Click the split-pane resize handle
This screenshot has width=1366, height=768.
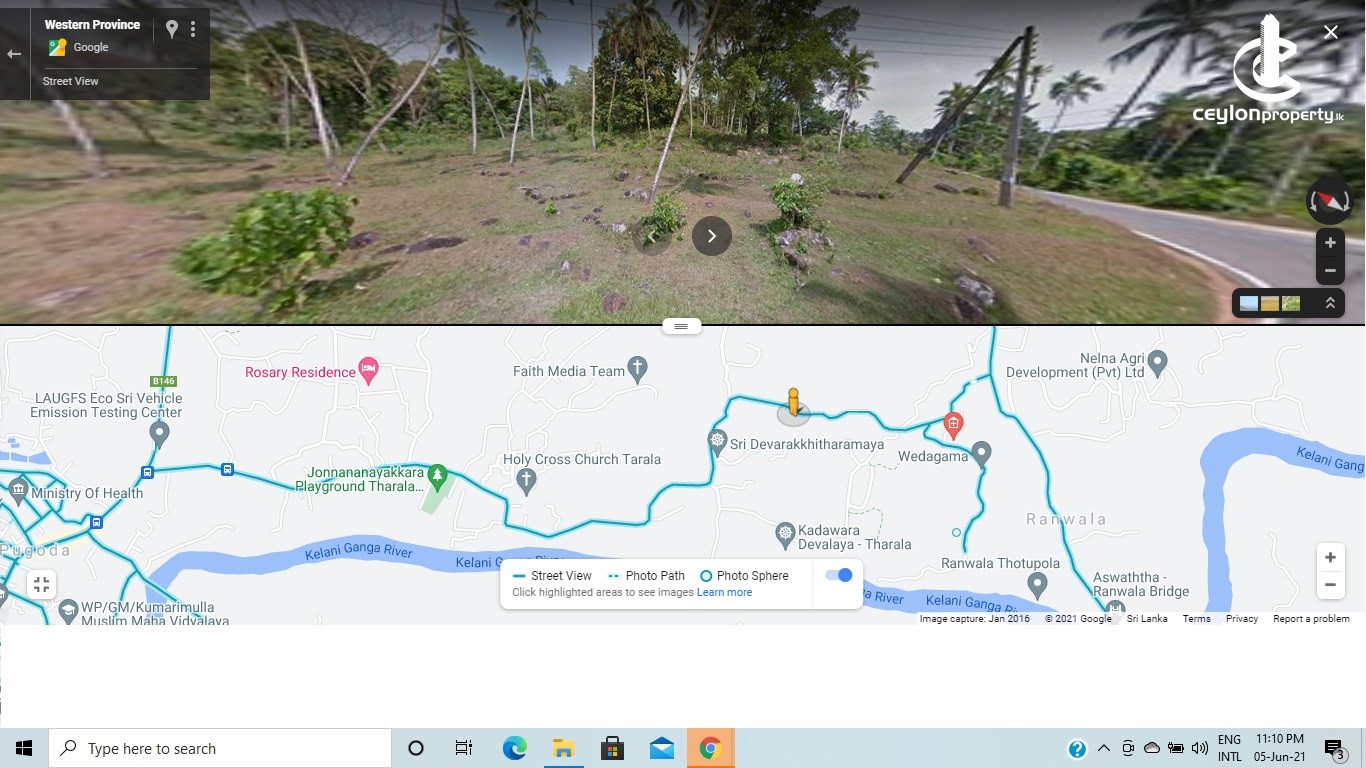tap(681, 326)
